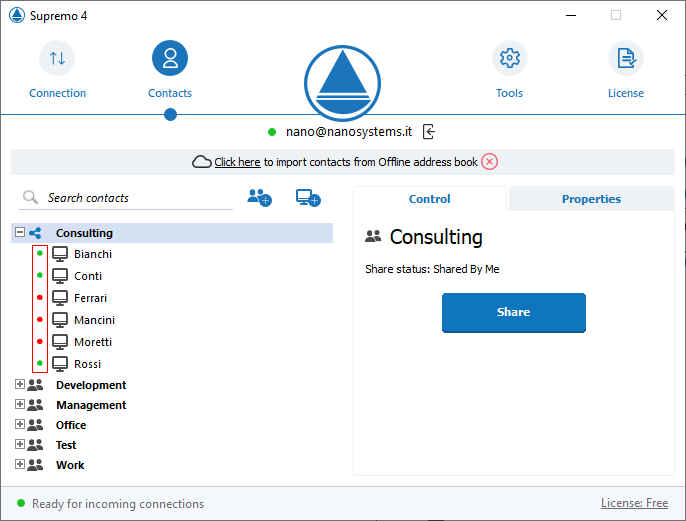The image size is (686, 521).
Task: Click the nano@nanosystems.it account text
Action: 349,131
